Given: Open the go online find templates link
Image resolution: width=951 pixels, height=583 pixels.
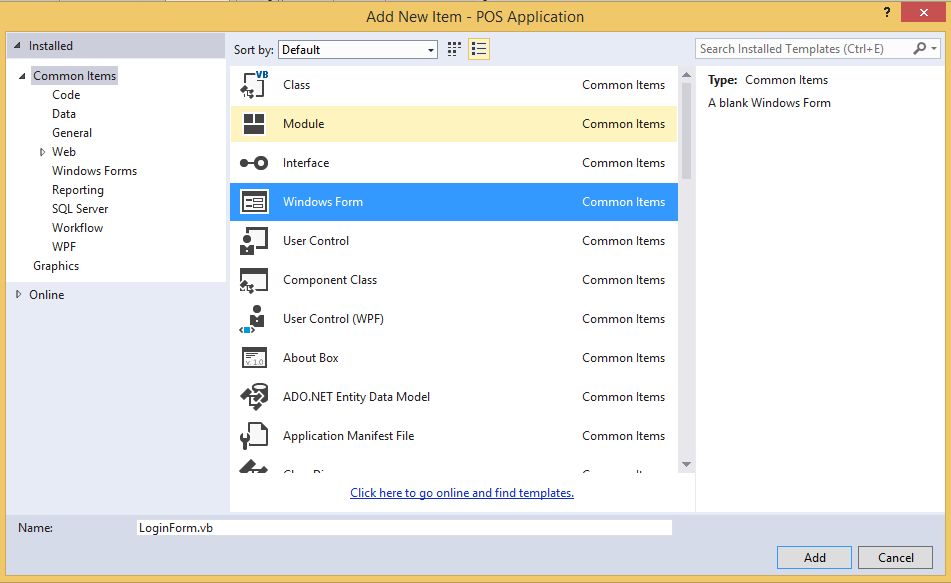Looking at the screenshot, I should [462, 493].
